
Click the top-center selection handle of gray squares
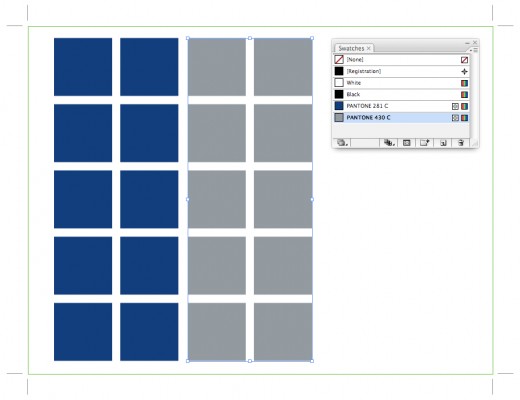pos(250,38)
